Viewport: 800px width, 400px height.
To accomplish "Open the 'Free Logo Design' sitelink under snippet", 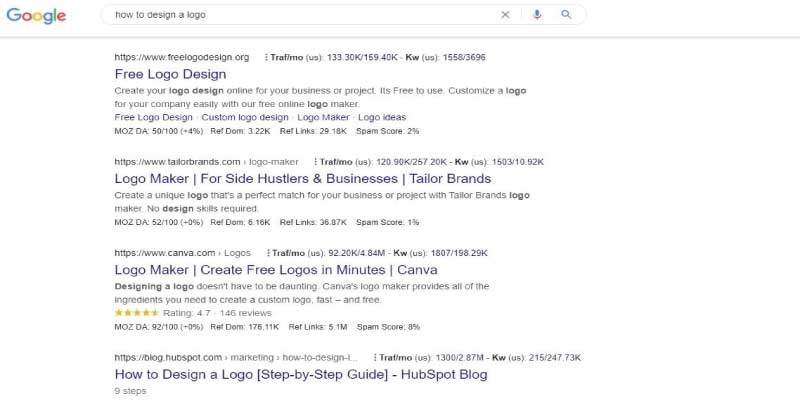I will coord(154,117).
